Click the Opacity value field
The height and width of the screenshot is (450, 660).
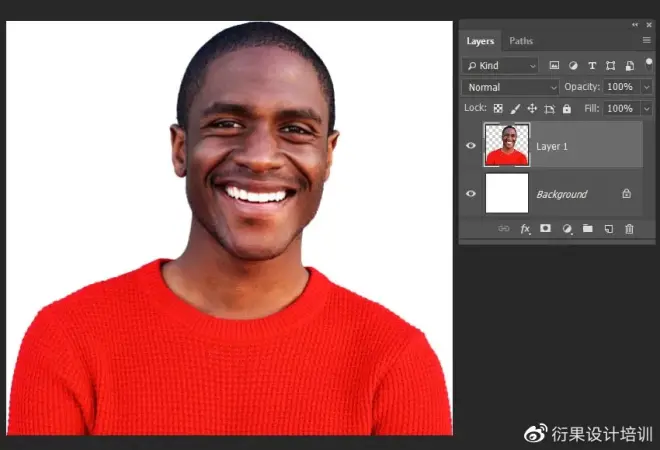click(x=622, y=87)
